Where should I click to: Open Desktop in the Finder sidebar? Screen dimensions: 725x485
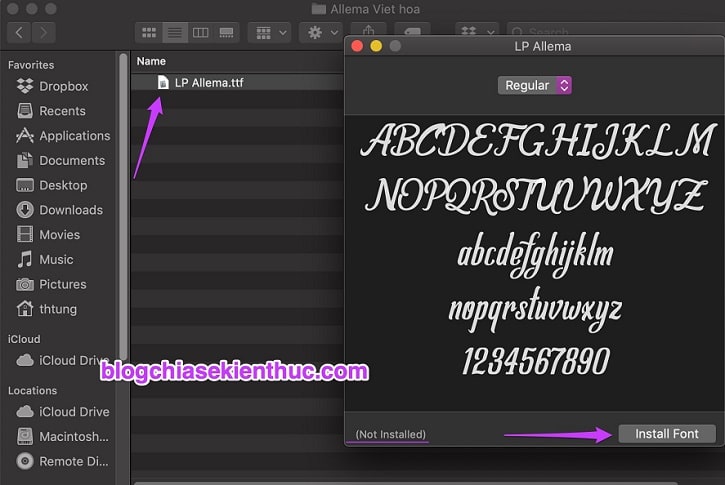coord(51,185)
